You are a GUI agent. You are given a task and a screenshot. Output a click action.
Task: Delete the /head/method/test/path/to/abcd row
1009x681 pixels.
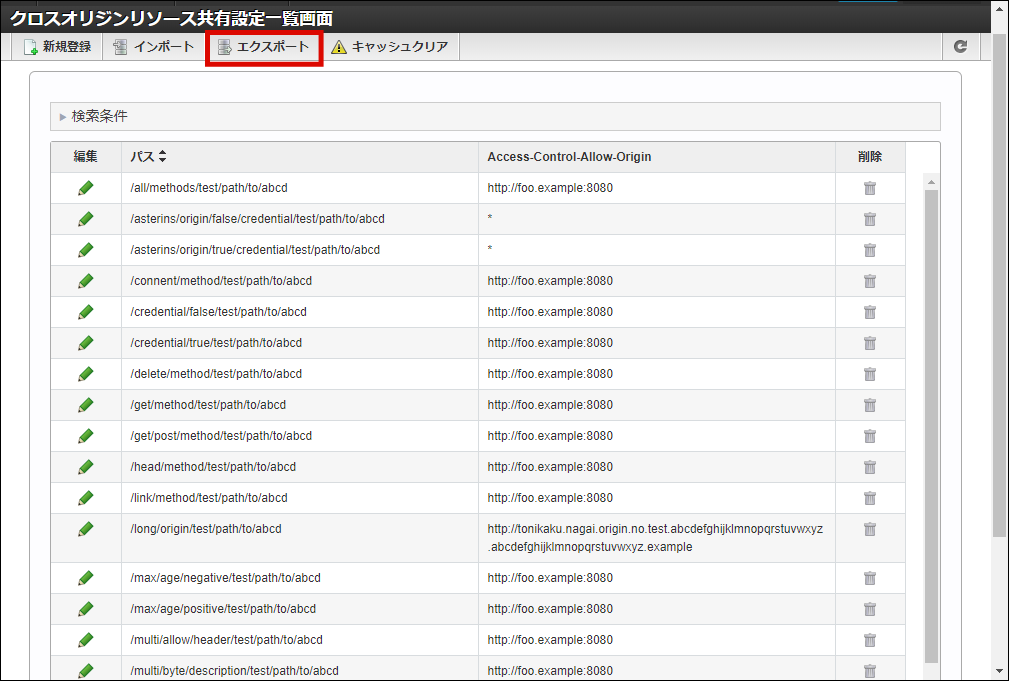[870, 467]
